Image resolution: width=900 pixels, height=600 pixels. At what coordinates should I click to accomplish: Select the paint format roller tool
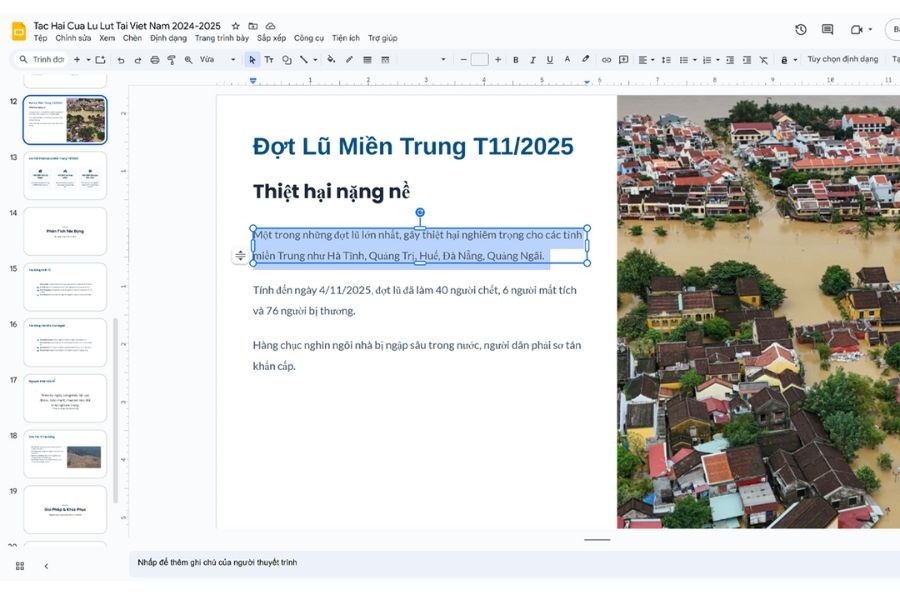[x=171, y=60]
